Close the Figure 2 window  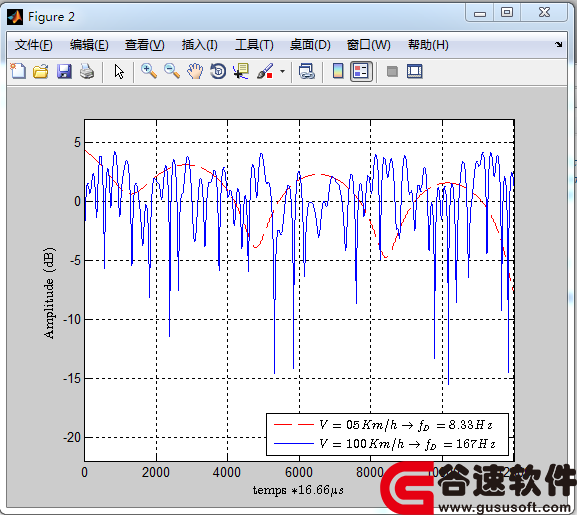point(544,13)
